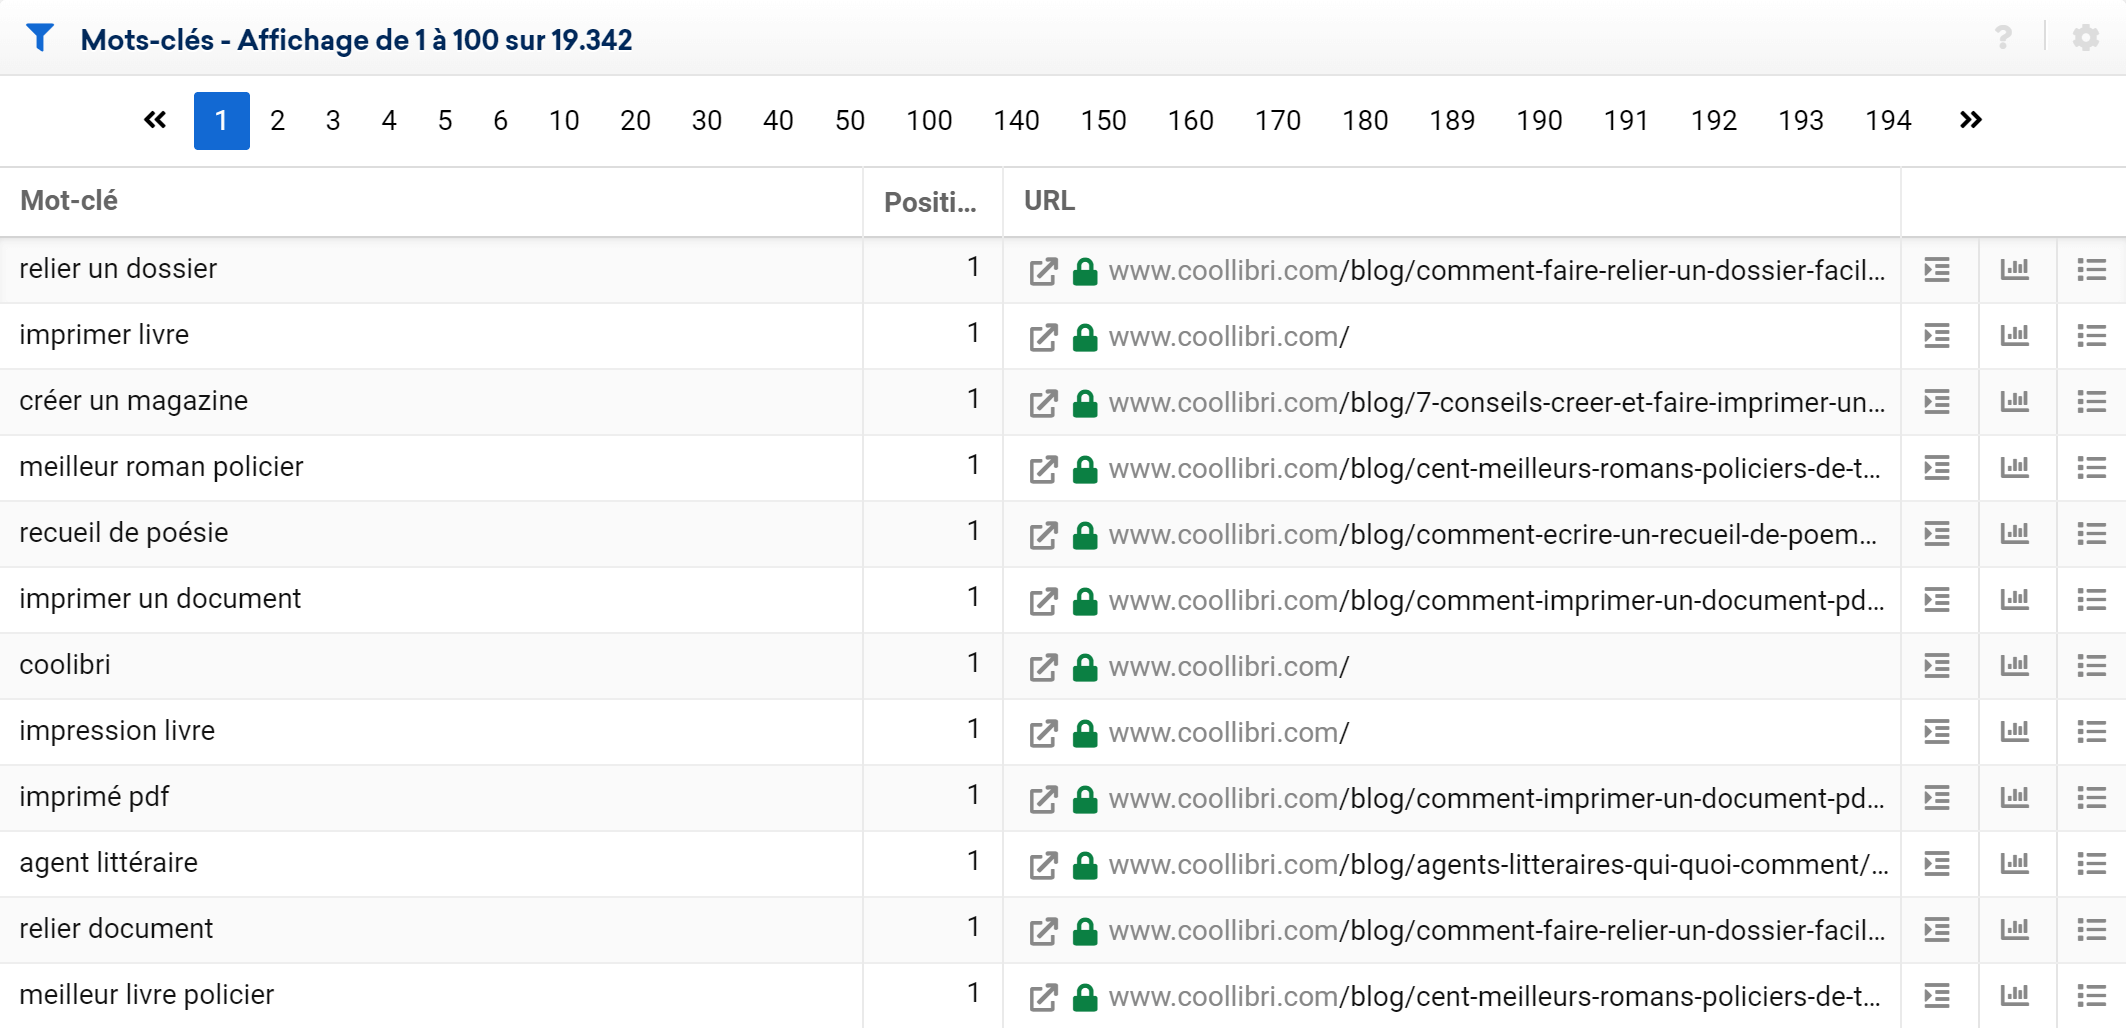
Task: Show chart icon for 'imprimer livre'
Action: (2014, 335)
